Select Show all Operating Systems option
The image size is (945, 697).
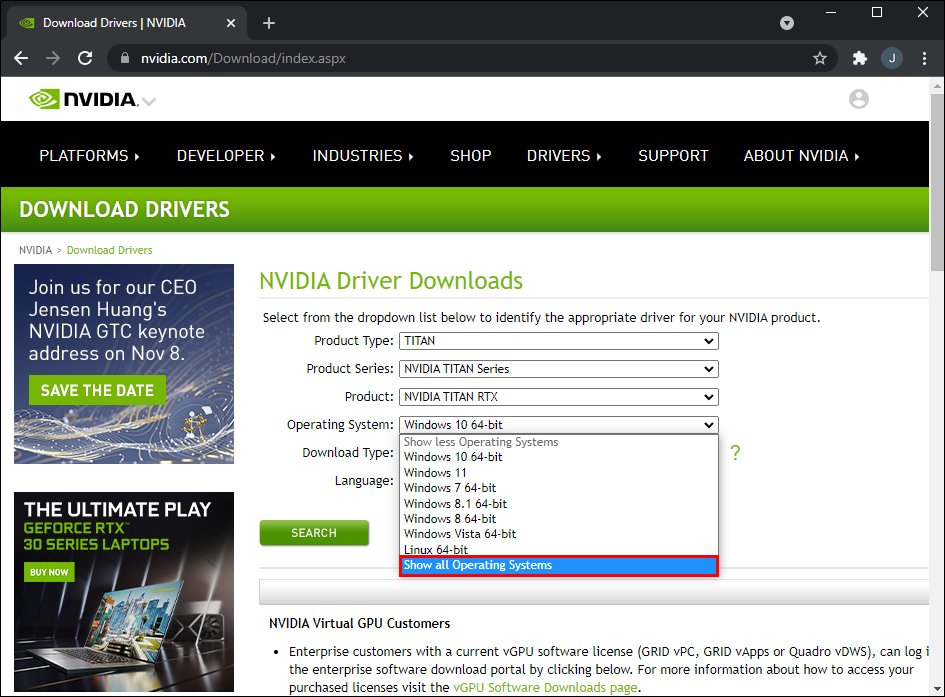558,566
